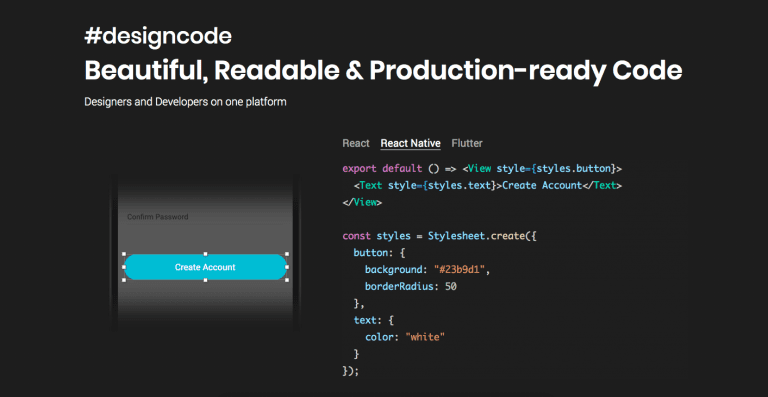Click the middle-left selection handle
This screenshot has width=768, height=397.
(124, 267)
